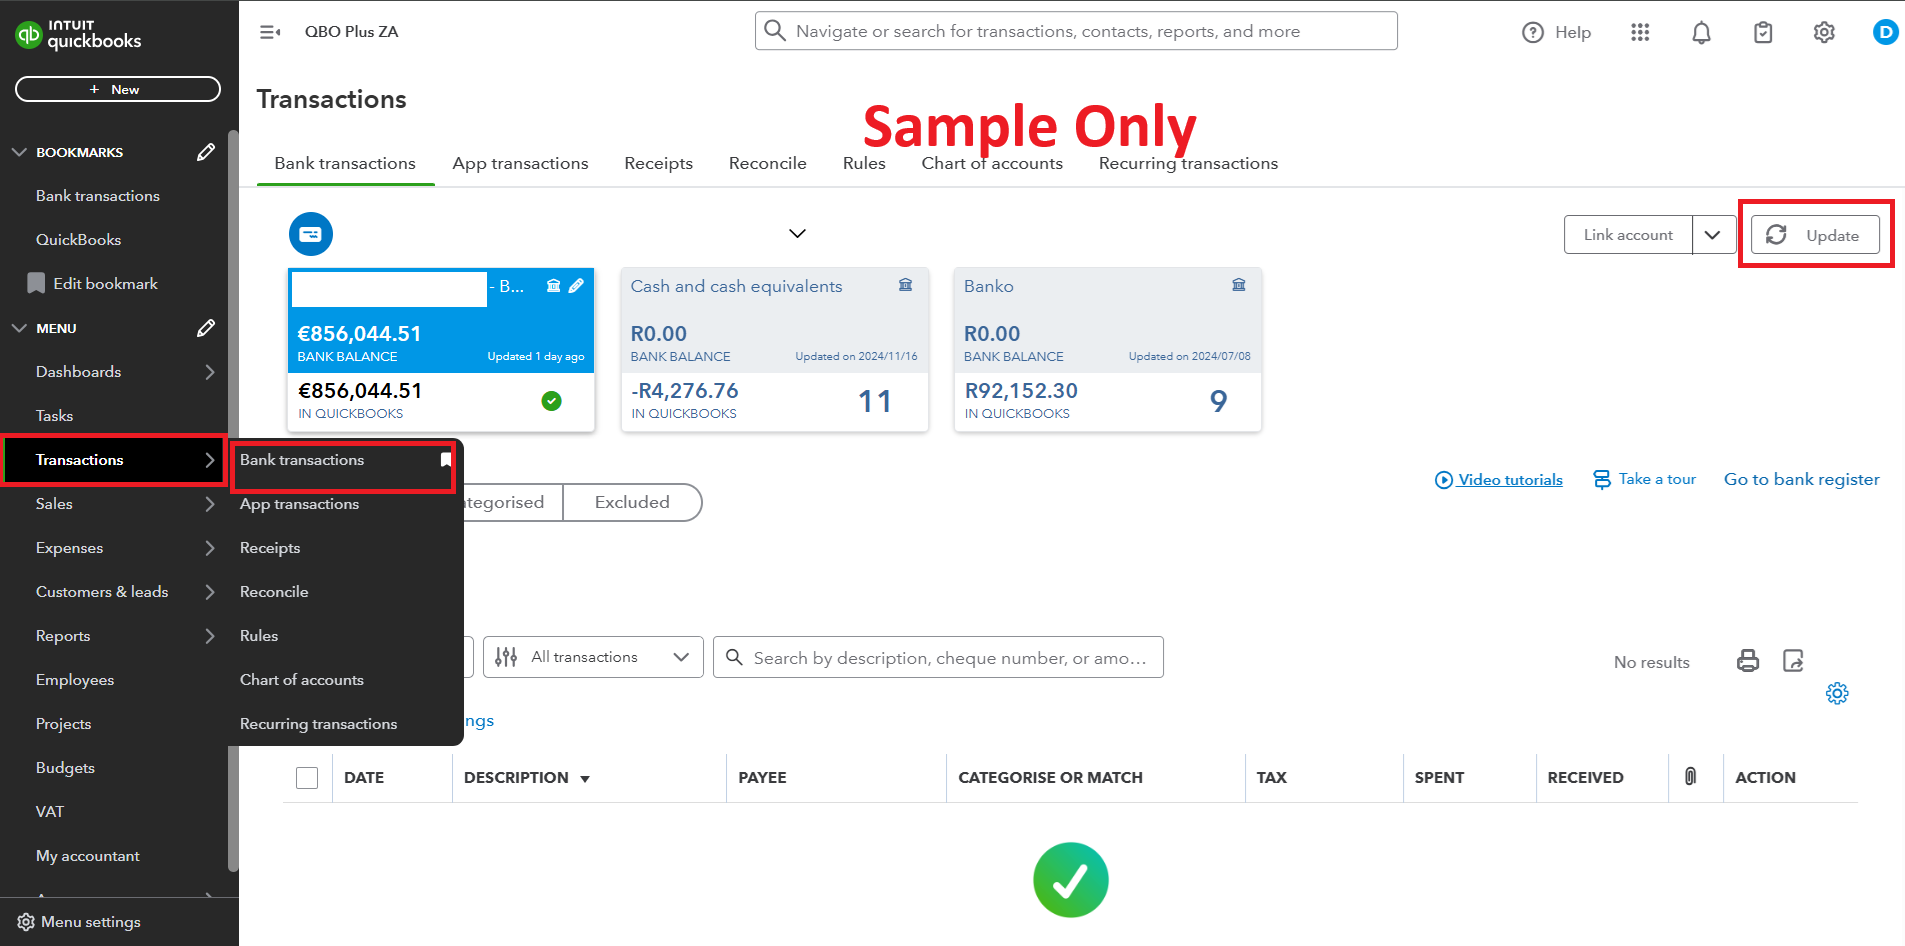1905x946 pixels.
Task: Open Help from the question mark icon
Action: (1533, 33)
